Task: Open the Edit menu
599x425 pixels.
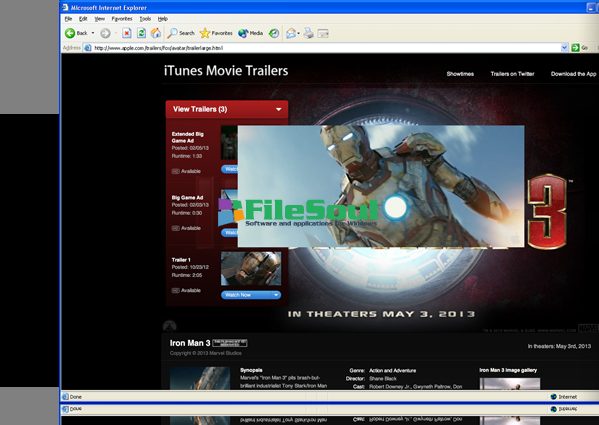Action: click(83, 19)
